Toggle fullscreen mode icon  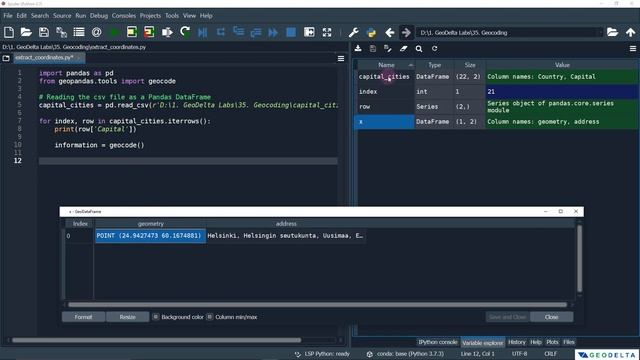click(327, 32)
